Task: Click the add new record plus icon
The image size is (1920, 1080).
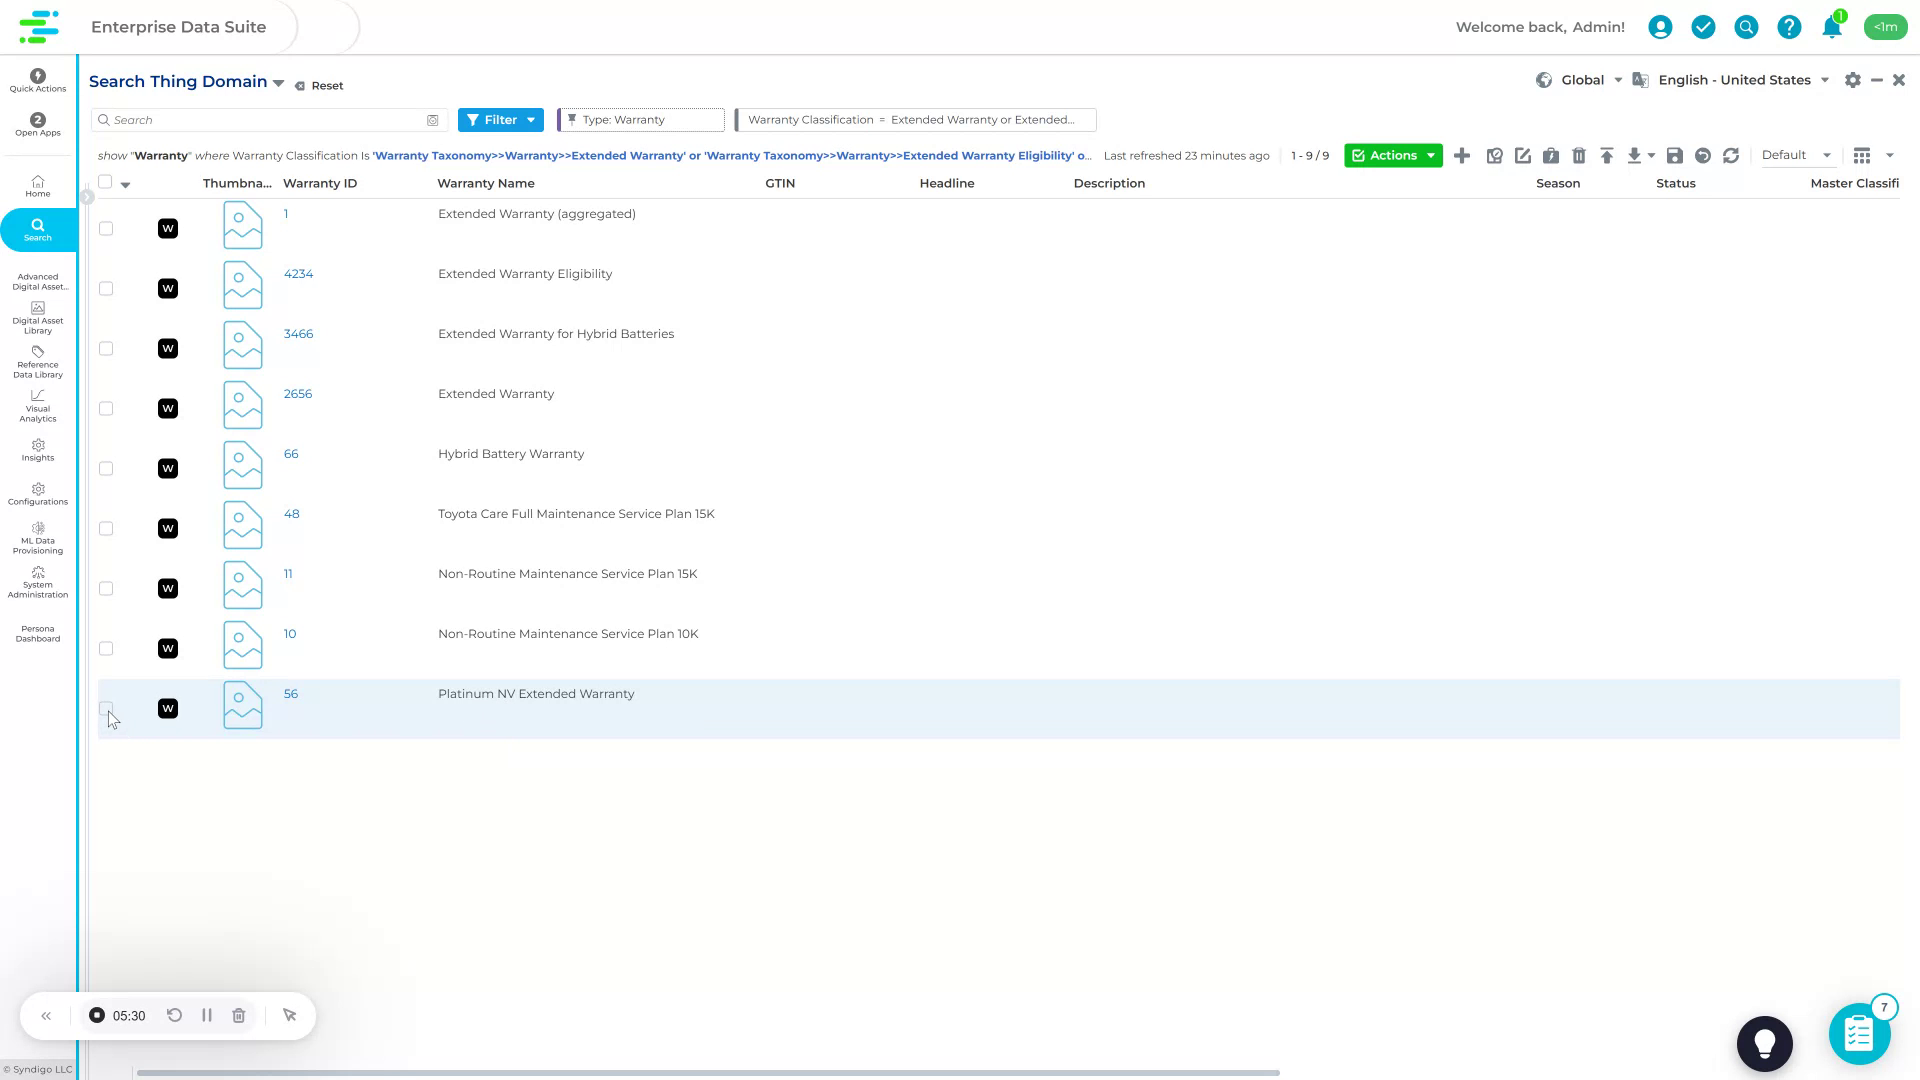Action: pyautogui.click(x=1462, y=156)
